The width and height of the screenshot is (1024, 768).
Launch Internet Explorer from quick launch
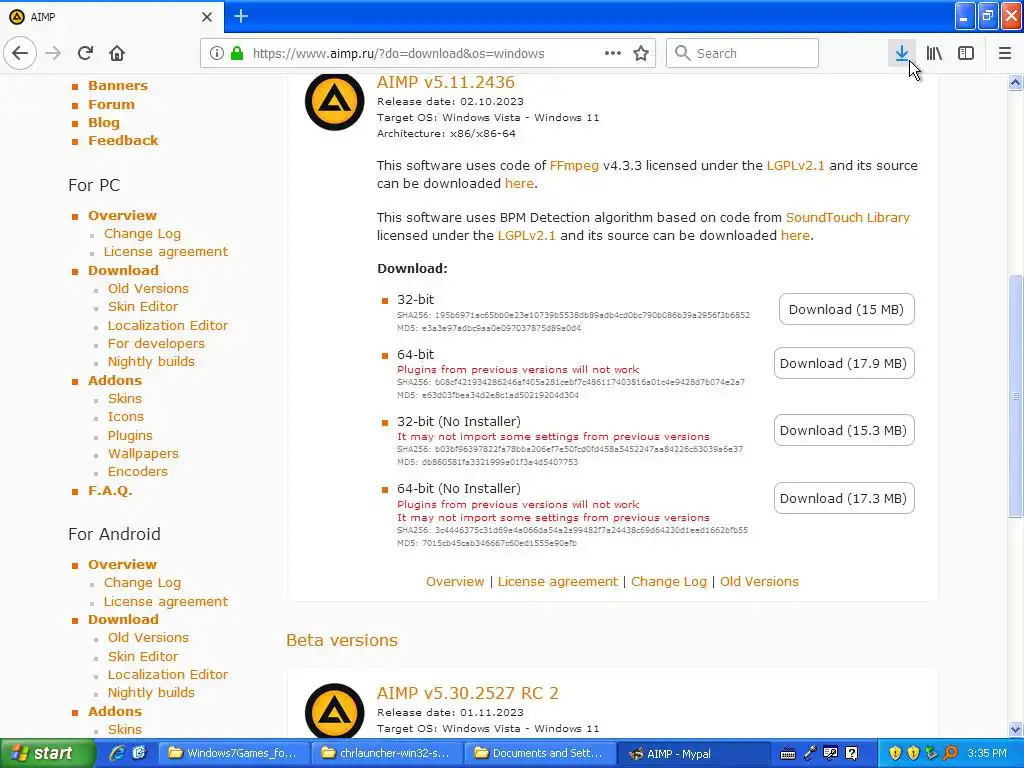pyautogui.click(x=118, y=753)
